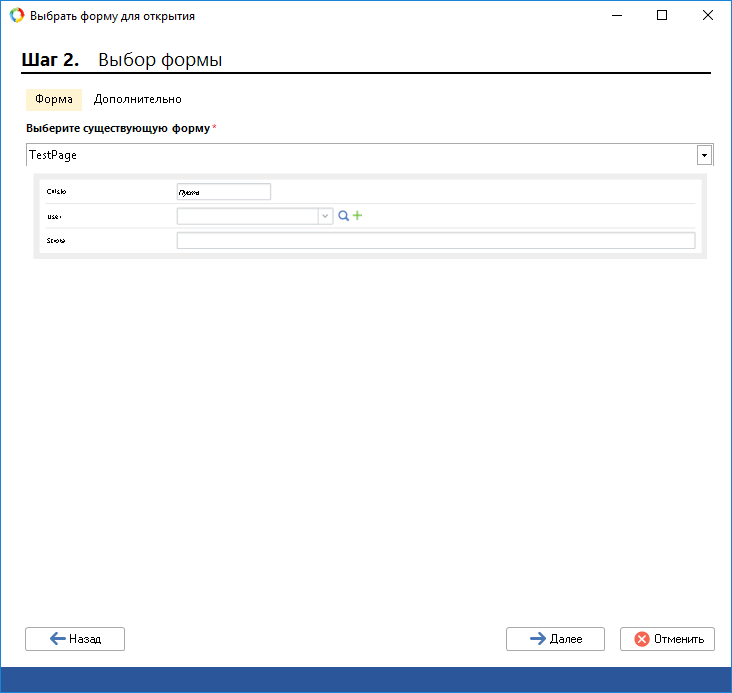Expand the existing form dropdown arrow
This screenshot has height=693, width=732.
[x=704, y=155]
